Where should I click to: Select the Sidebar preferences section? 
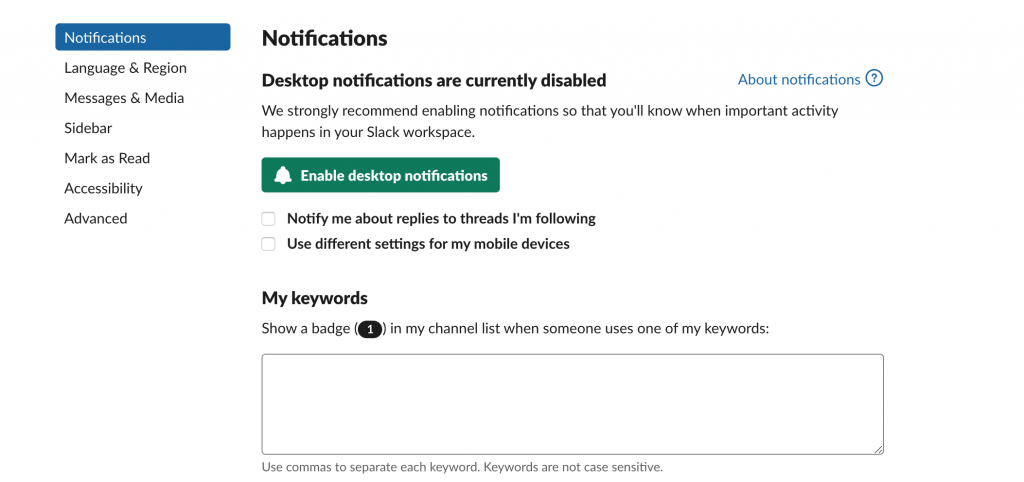[x=88, y=128]
